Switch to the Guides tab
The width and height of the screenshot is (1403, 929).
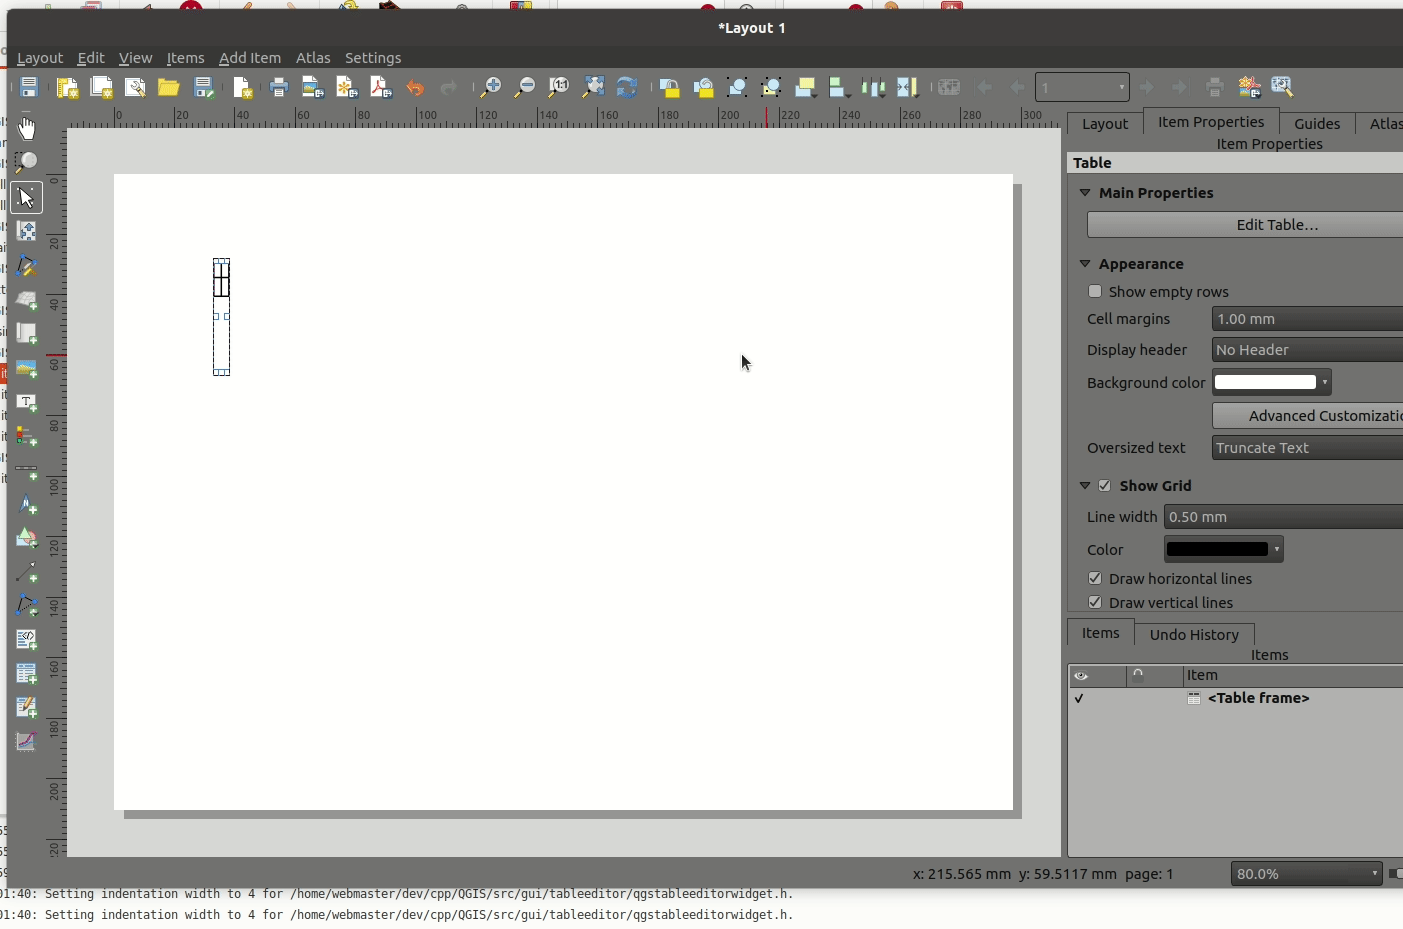tap(1316, 124)
